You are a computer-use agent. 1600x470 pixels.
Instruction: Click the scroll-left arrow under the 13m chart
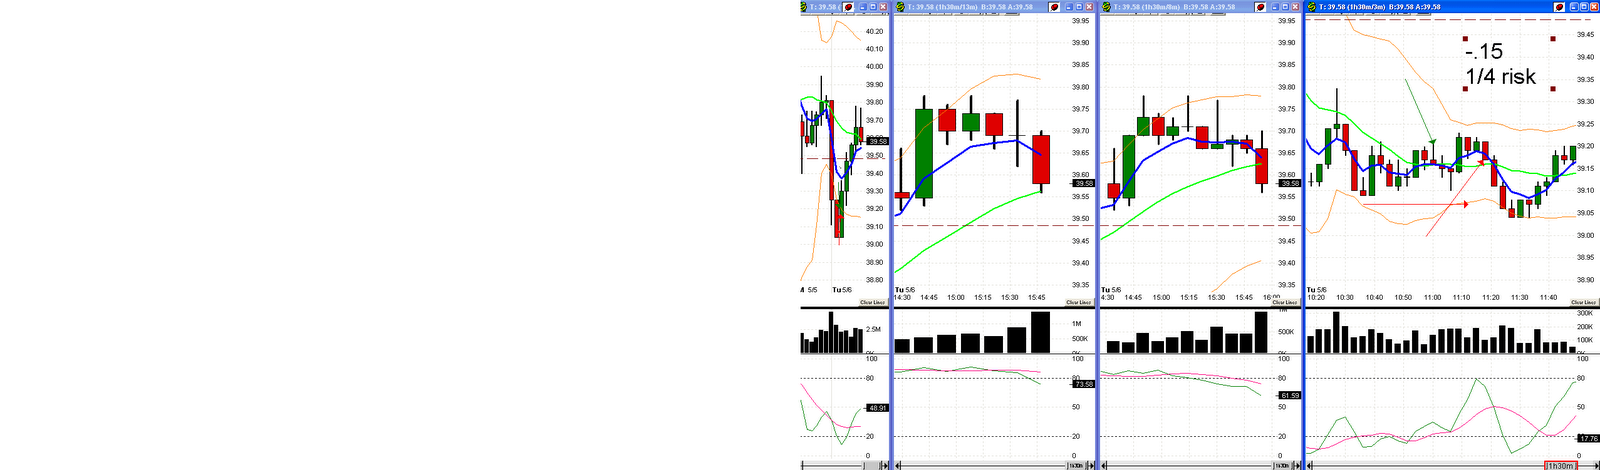[x=897, y=465]
